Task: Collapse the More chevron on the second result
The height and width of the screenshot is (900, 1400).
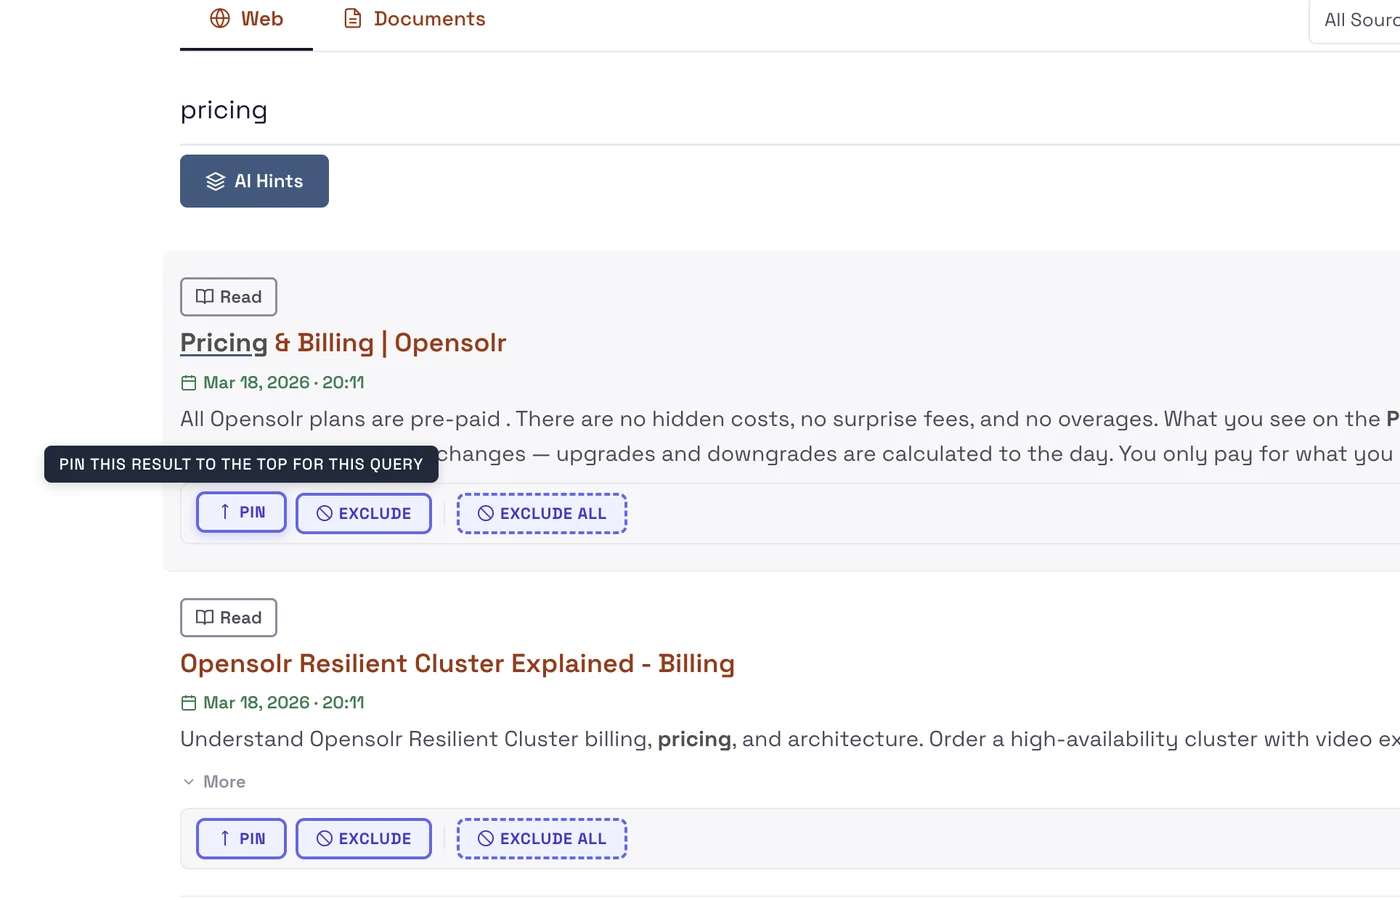Action: [189, 781]
